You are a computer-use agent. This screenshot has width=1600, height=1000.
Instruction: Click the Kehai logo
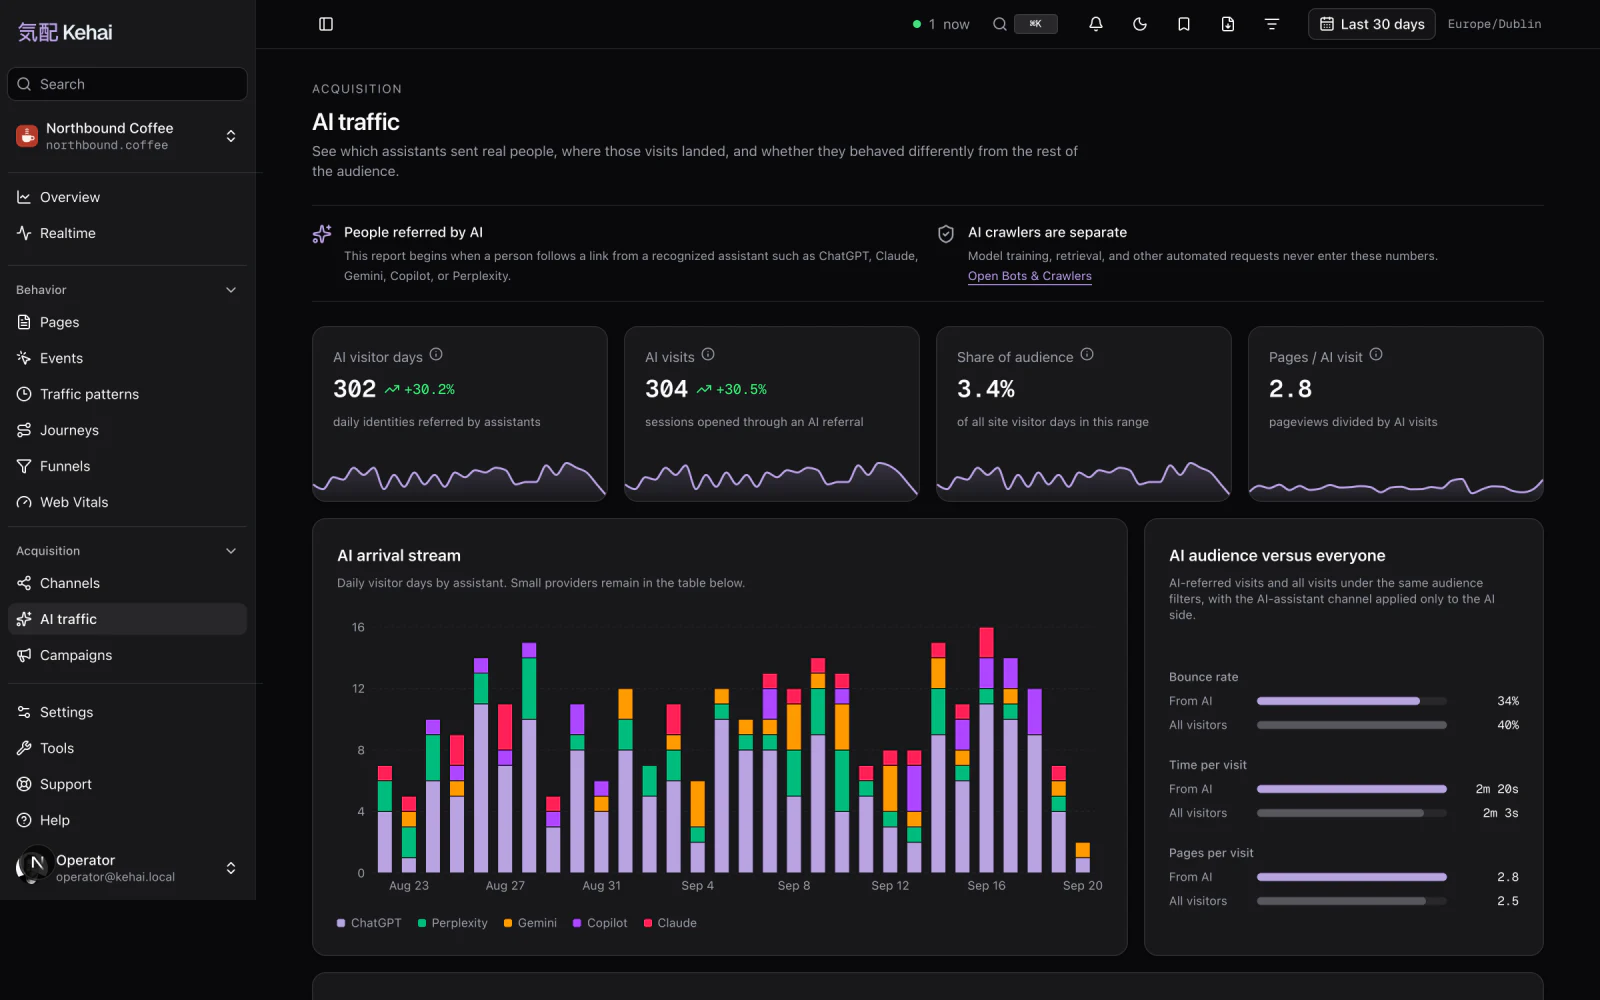[x=65, y=32]
